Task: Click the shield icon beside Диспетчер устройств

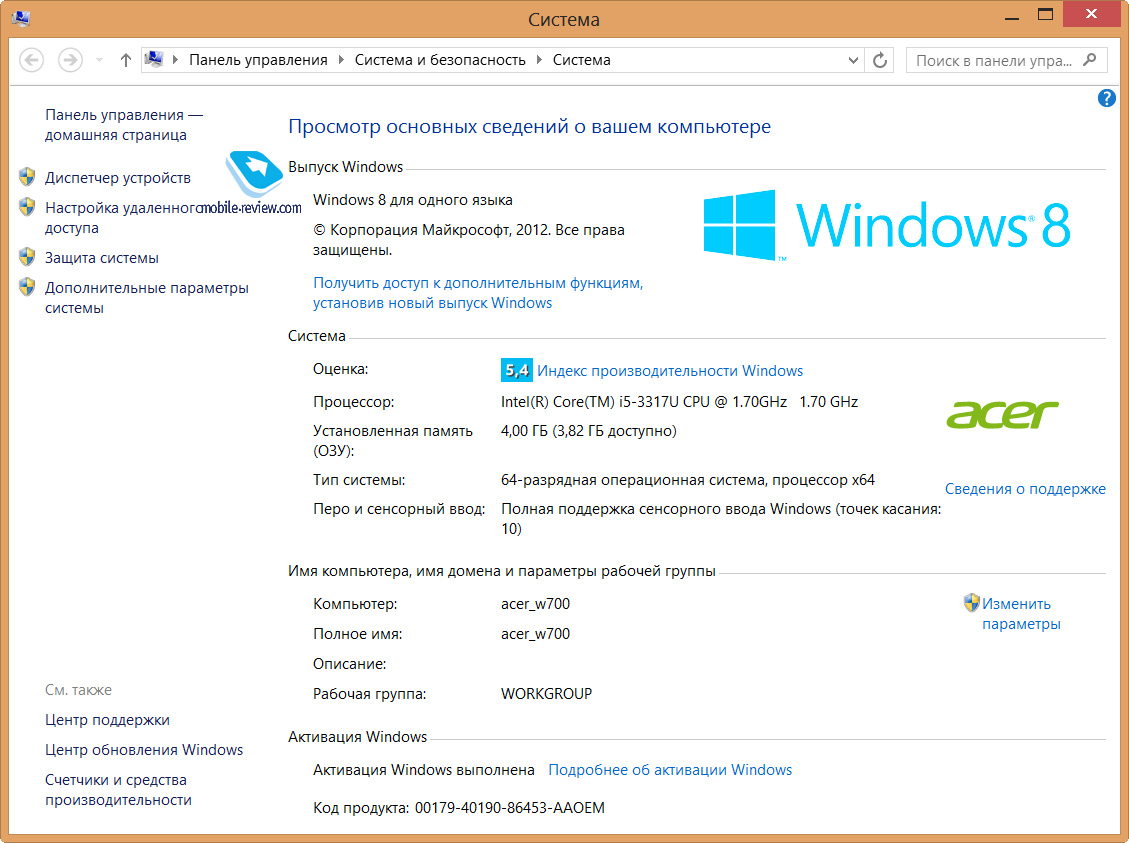Action: [x=27, y=178]
